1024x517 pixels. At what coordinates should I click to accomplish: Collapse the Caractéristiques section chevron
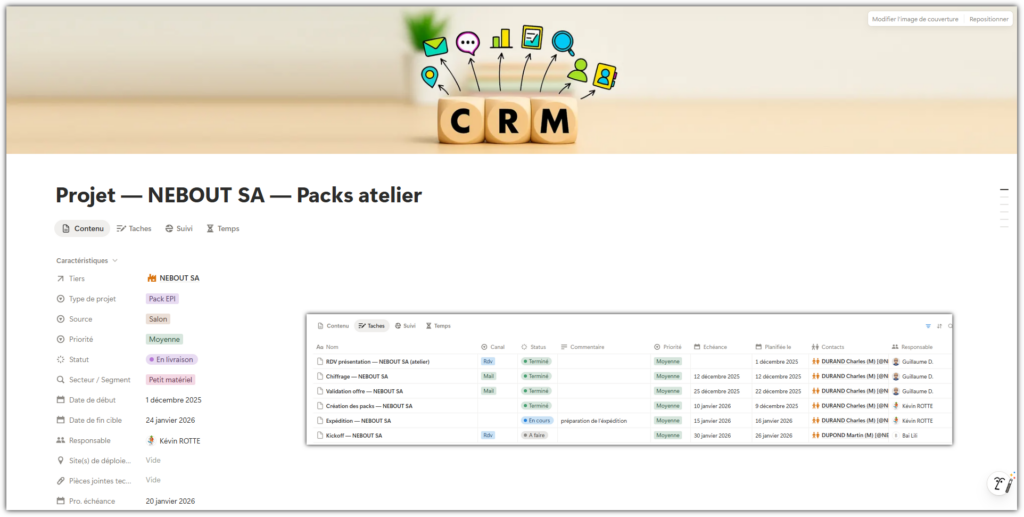[x=115, y=260]
